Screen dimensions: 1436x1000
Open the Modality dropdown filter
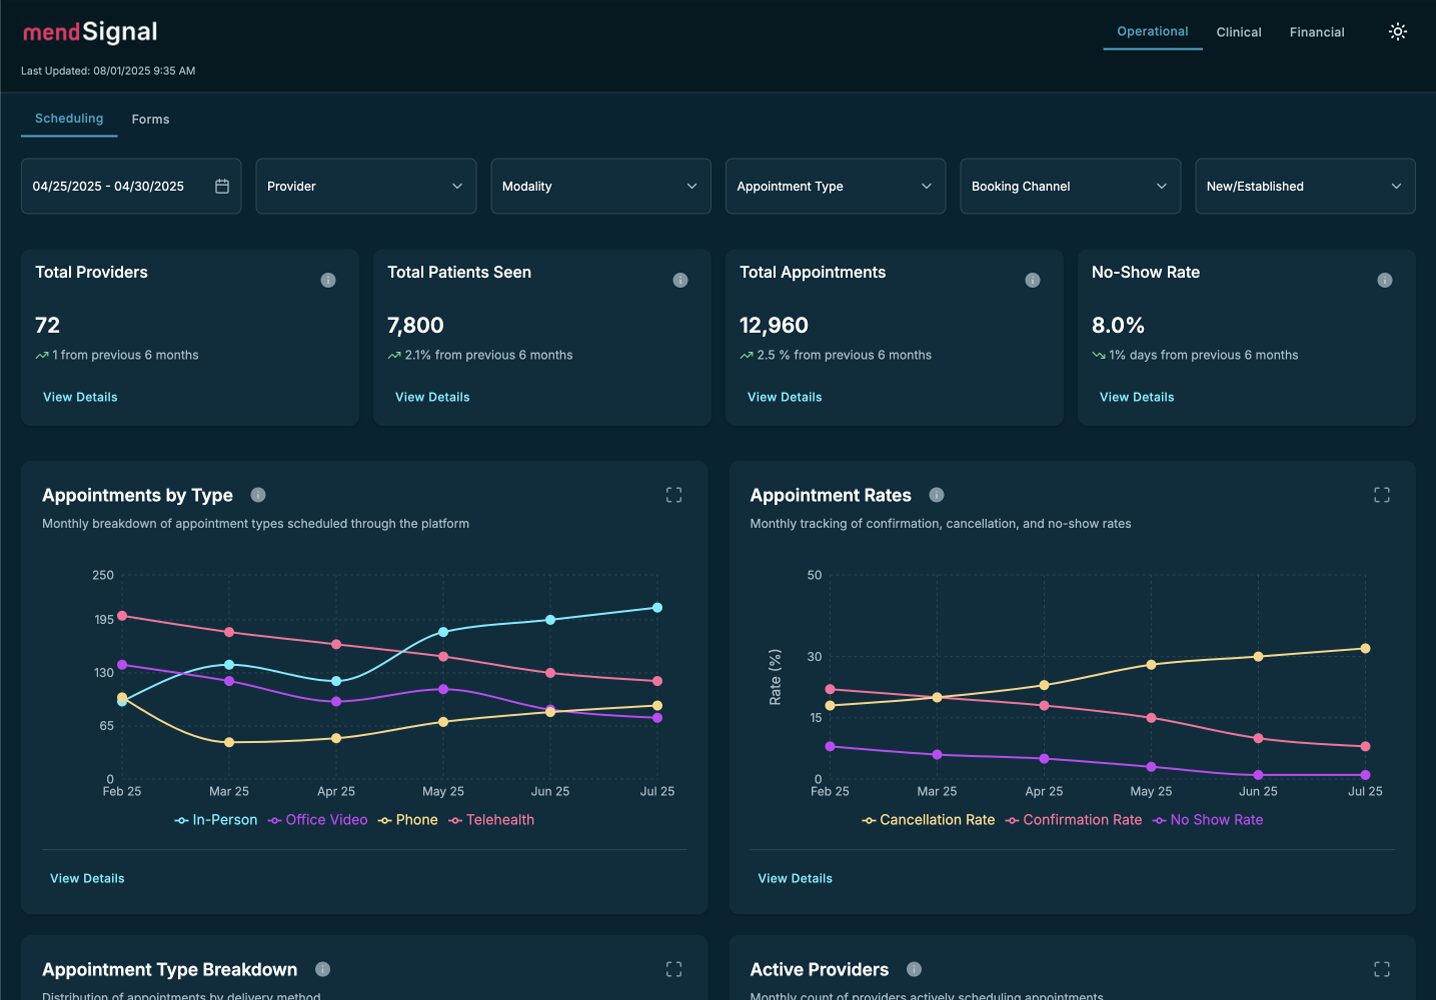point(600,186)
